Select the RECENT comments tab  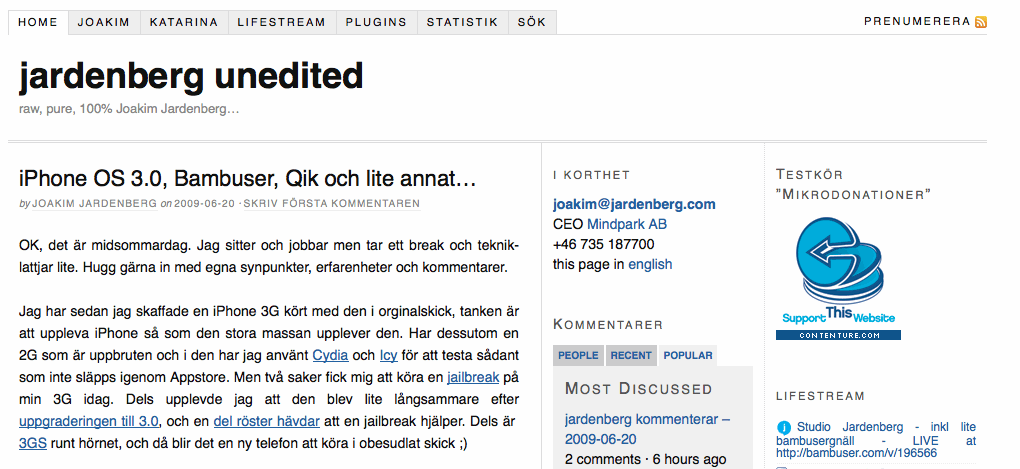pyautogui.click(x=631, y=355)
